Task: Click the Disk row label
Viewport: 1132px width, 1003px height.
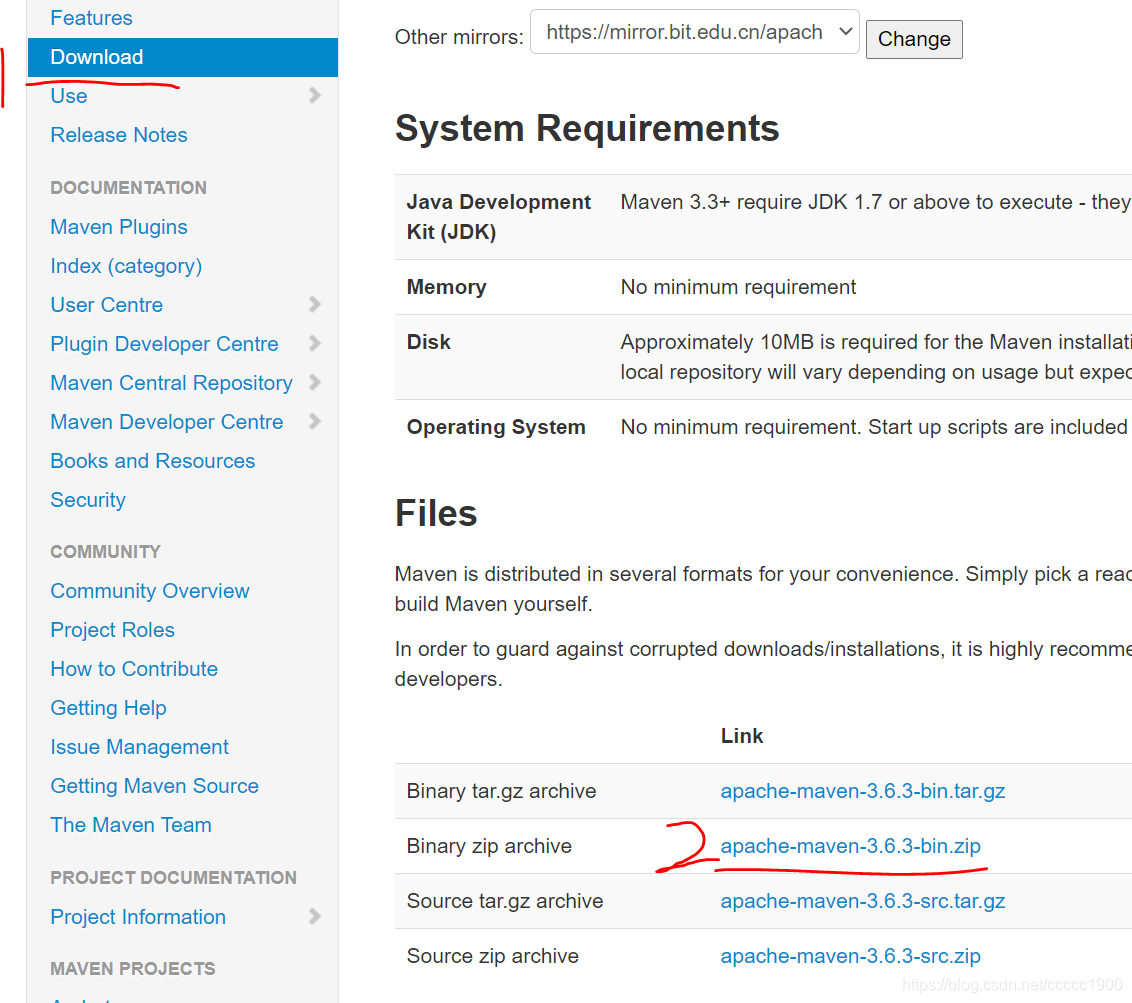Action: pos(428,342)
